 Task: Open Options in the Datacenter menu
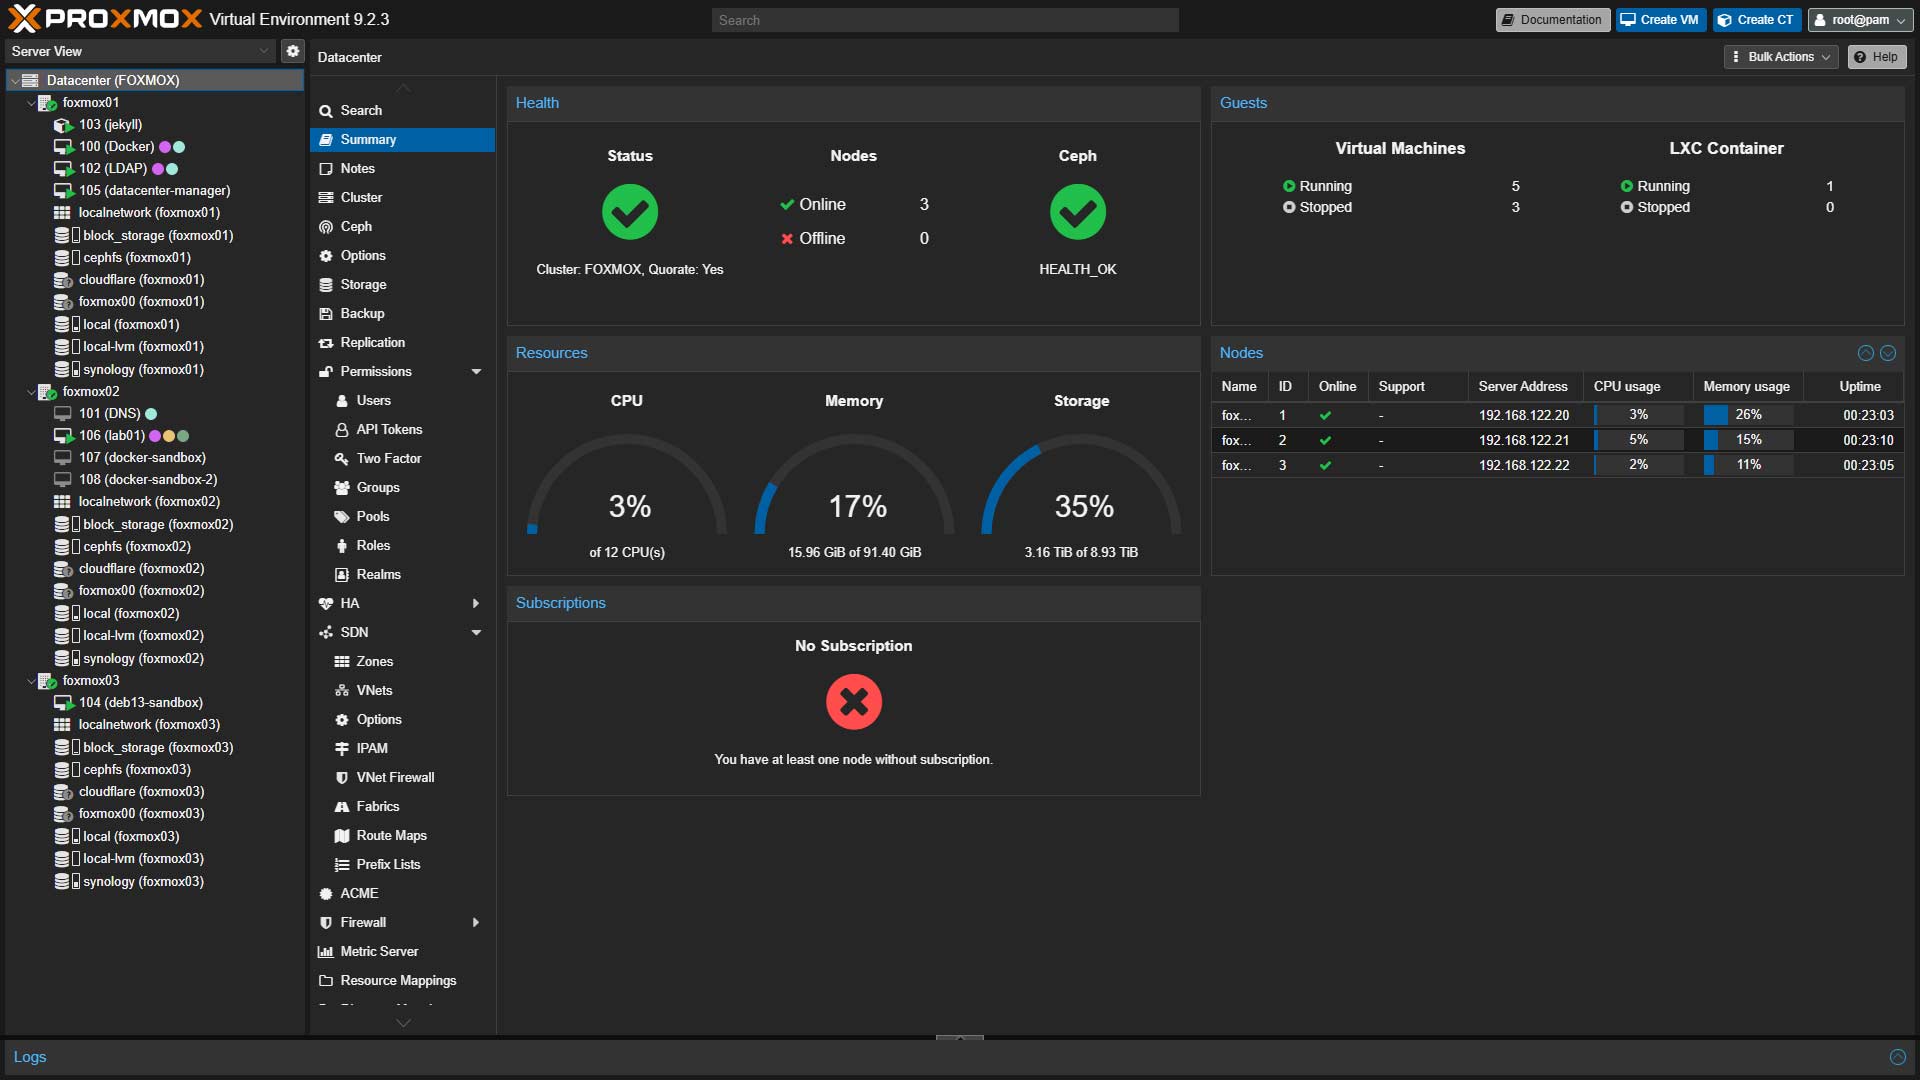pyautogui.click(x=402, y=256)
